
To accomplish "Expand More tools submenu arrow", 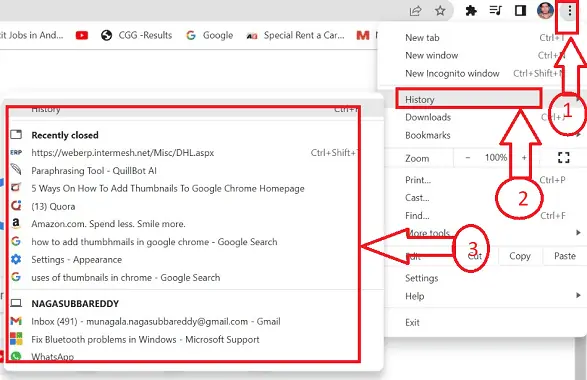I will click(578, 233).
